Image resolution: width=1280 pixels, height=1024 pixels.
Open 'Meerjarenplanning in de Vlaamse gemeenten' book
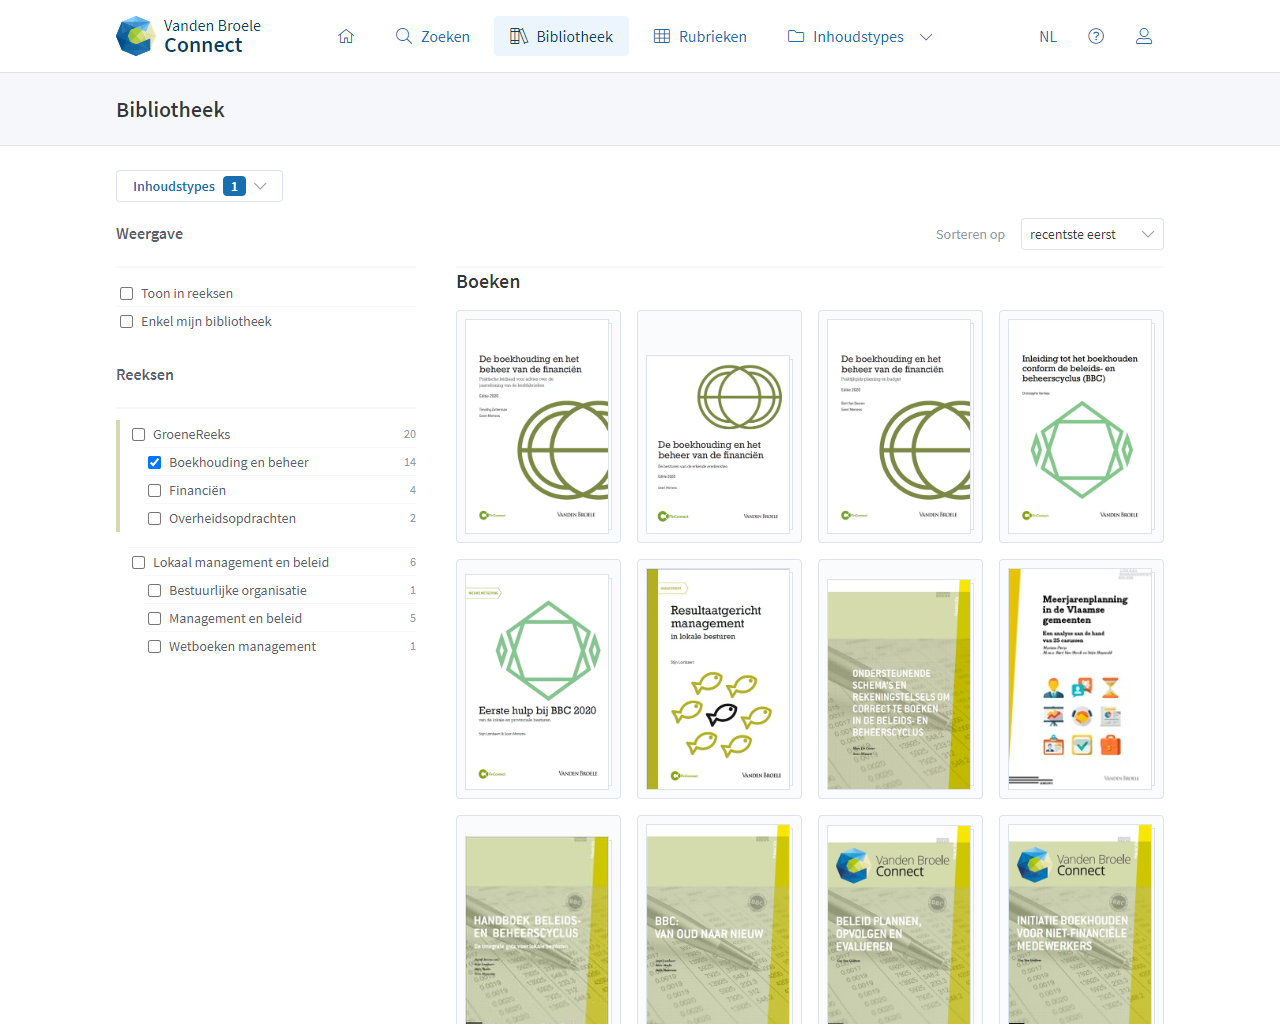1081,679
